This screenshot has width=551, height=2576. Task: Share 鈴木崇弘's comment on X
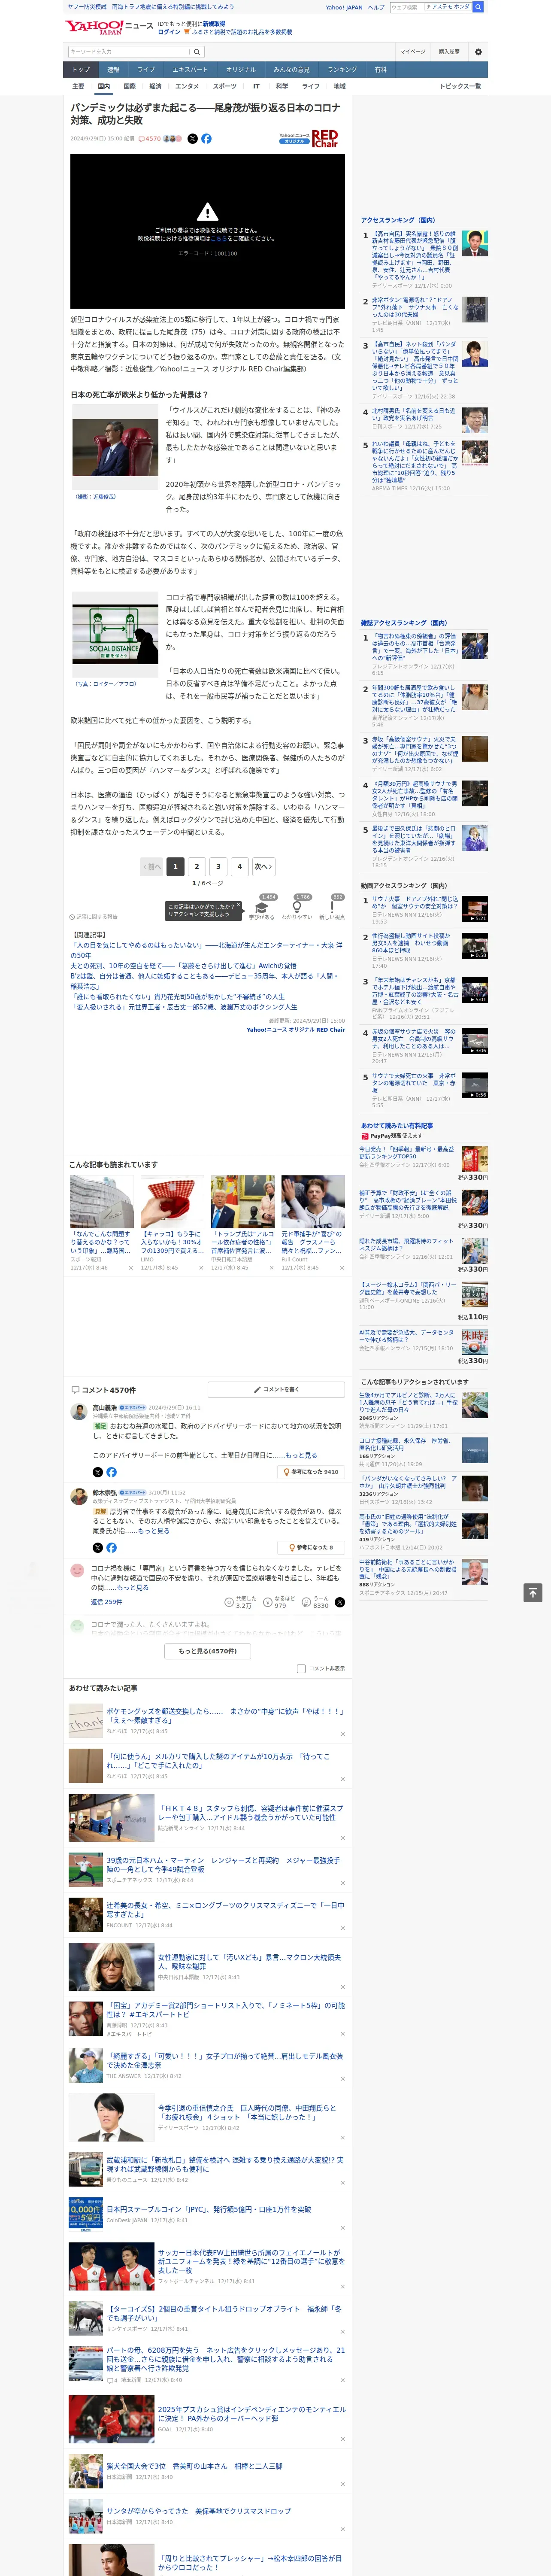click(x=97, y=1548)
